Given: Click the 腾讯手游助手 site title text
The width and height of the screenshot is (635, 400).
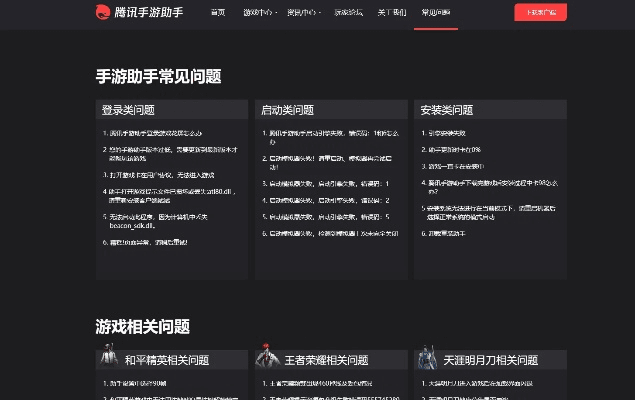Looking at the screenshot, I should 149,12.
